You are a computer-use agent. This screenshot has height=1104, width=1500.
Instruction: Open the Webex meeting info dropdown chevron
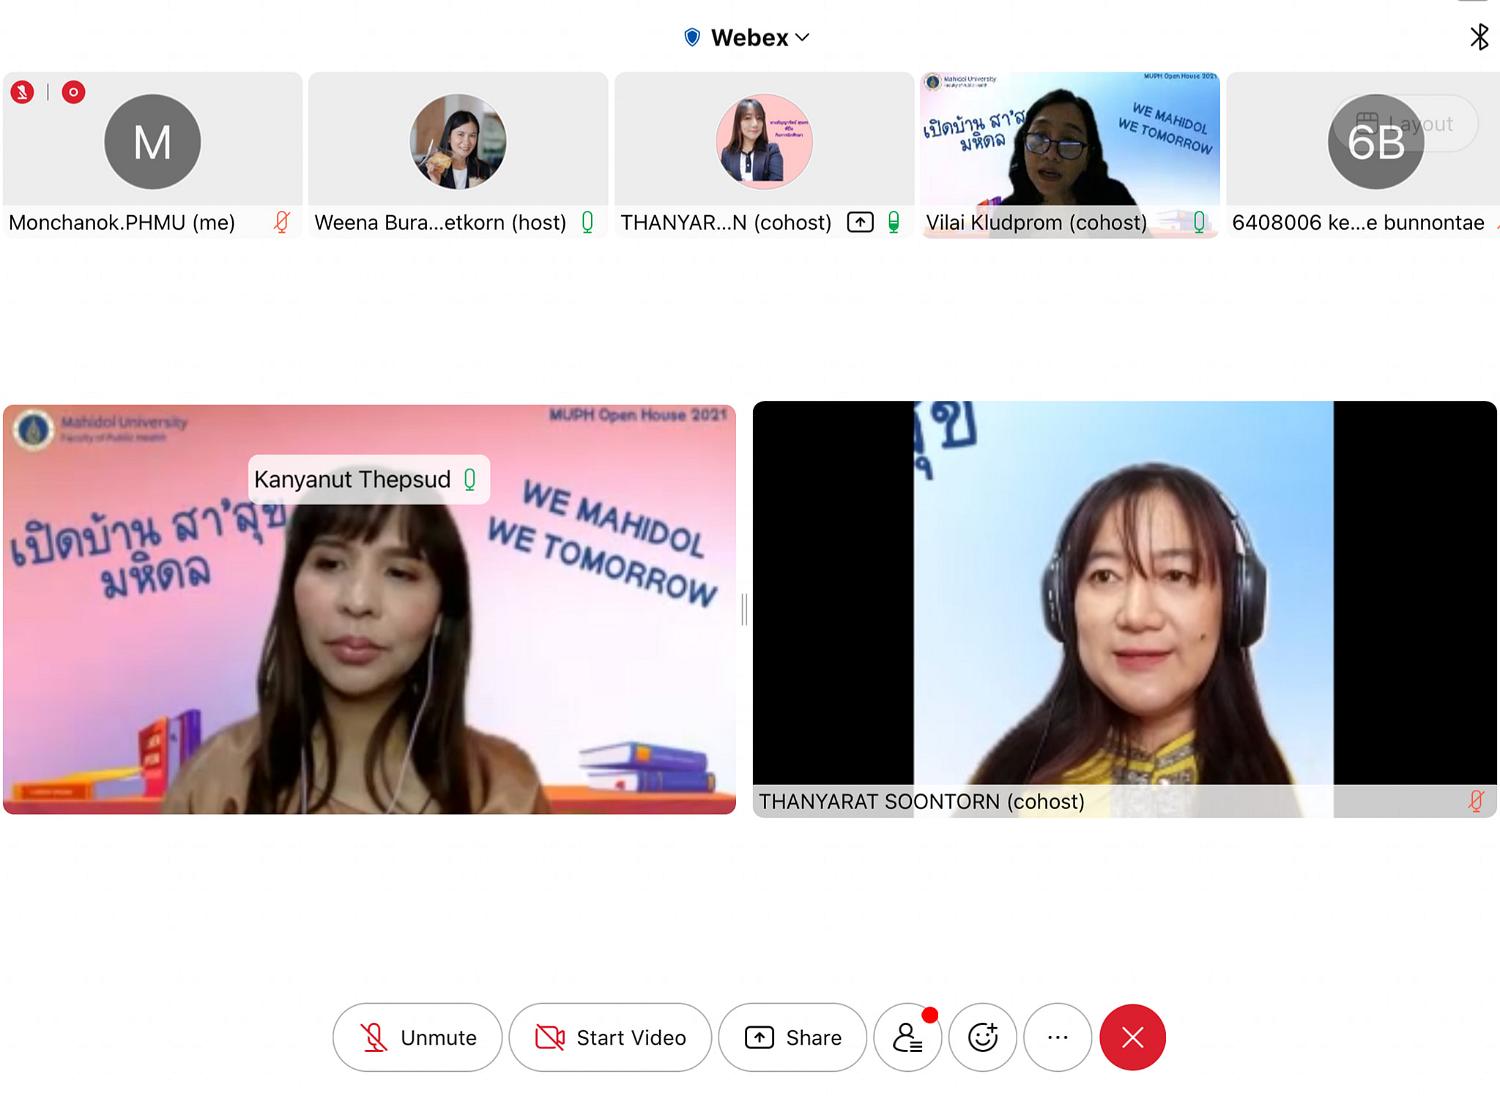pyautogui.click(x=802, y=38)
